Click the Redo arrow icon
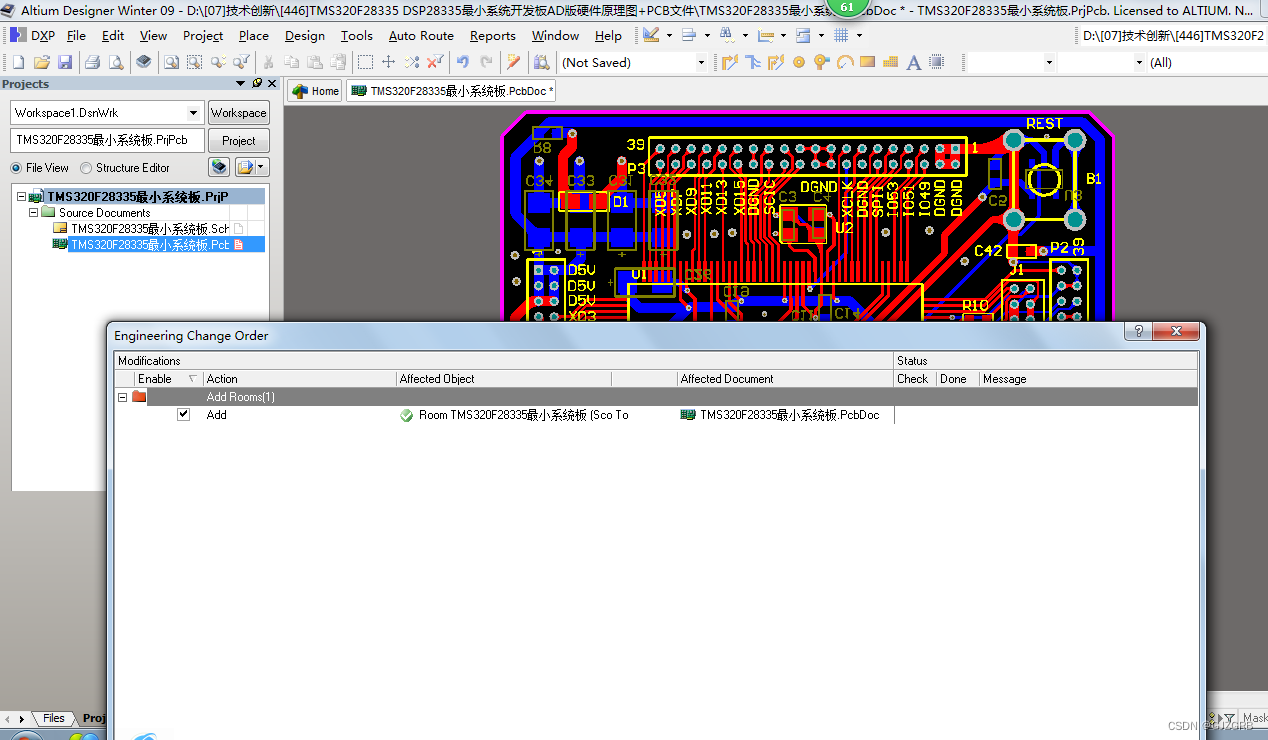The image size is (1268, 740). click(x=486, y=62)
